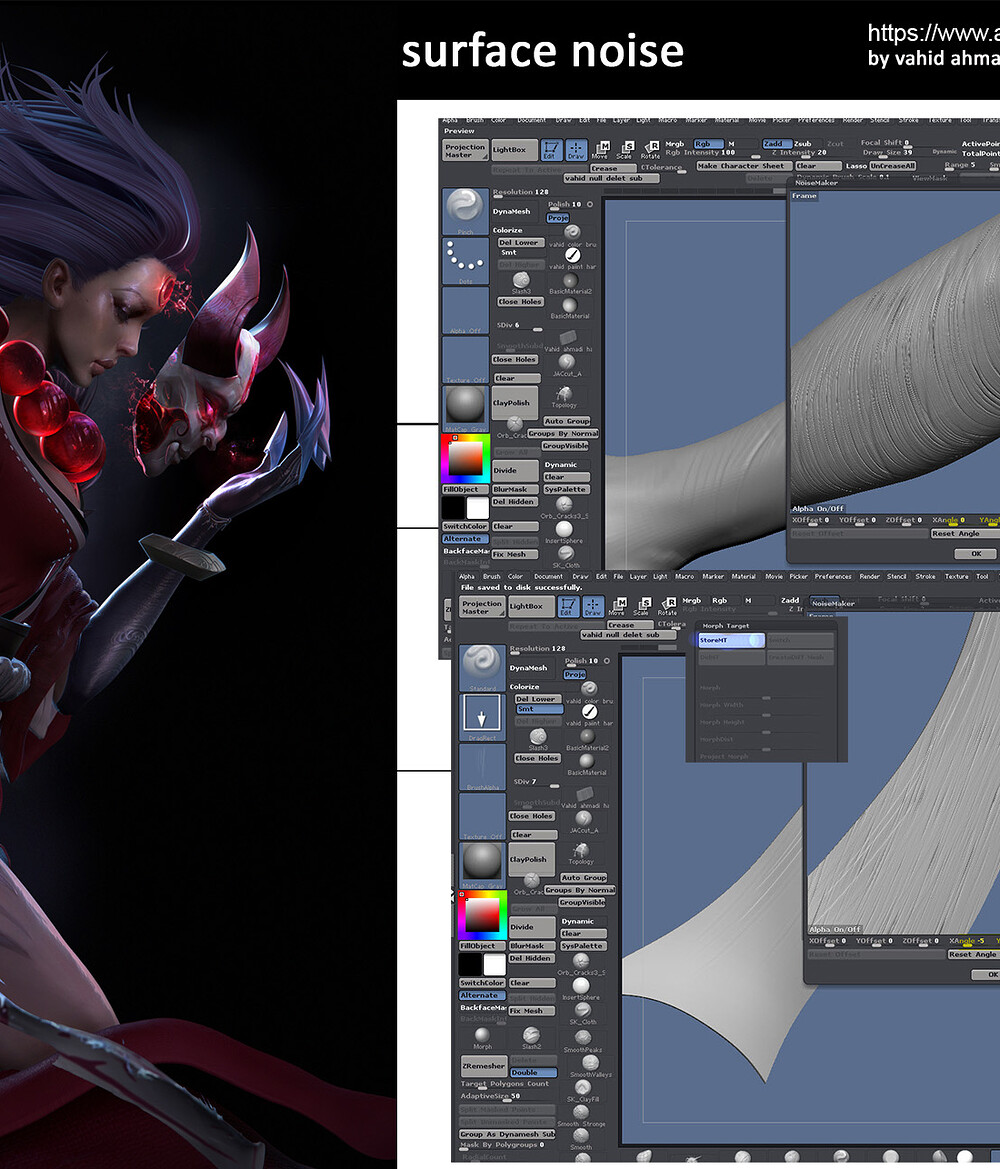Open the Dots stroke type selector
The height and width of the screenshot is (1169, 1000).
465,261
